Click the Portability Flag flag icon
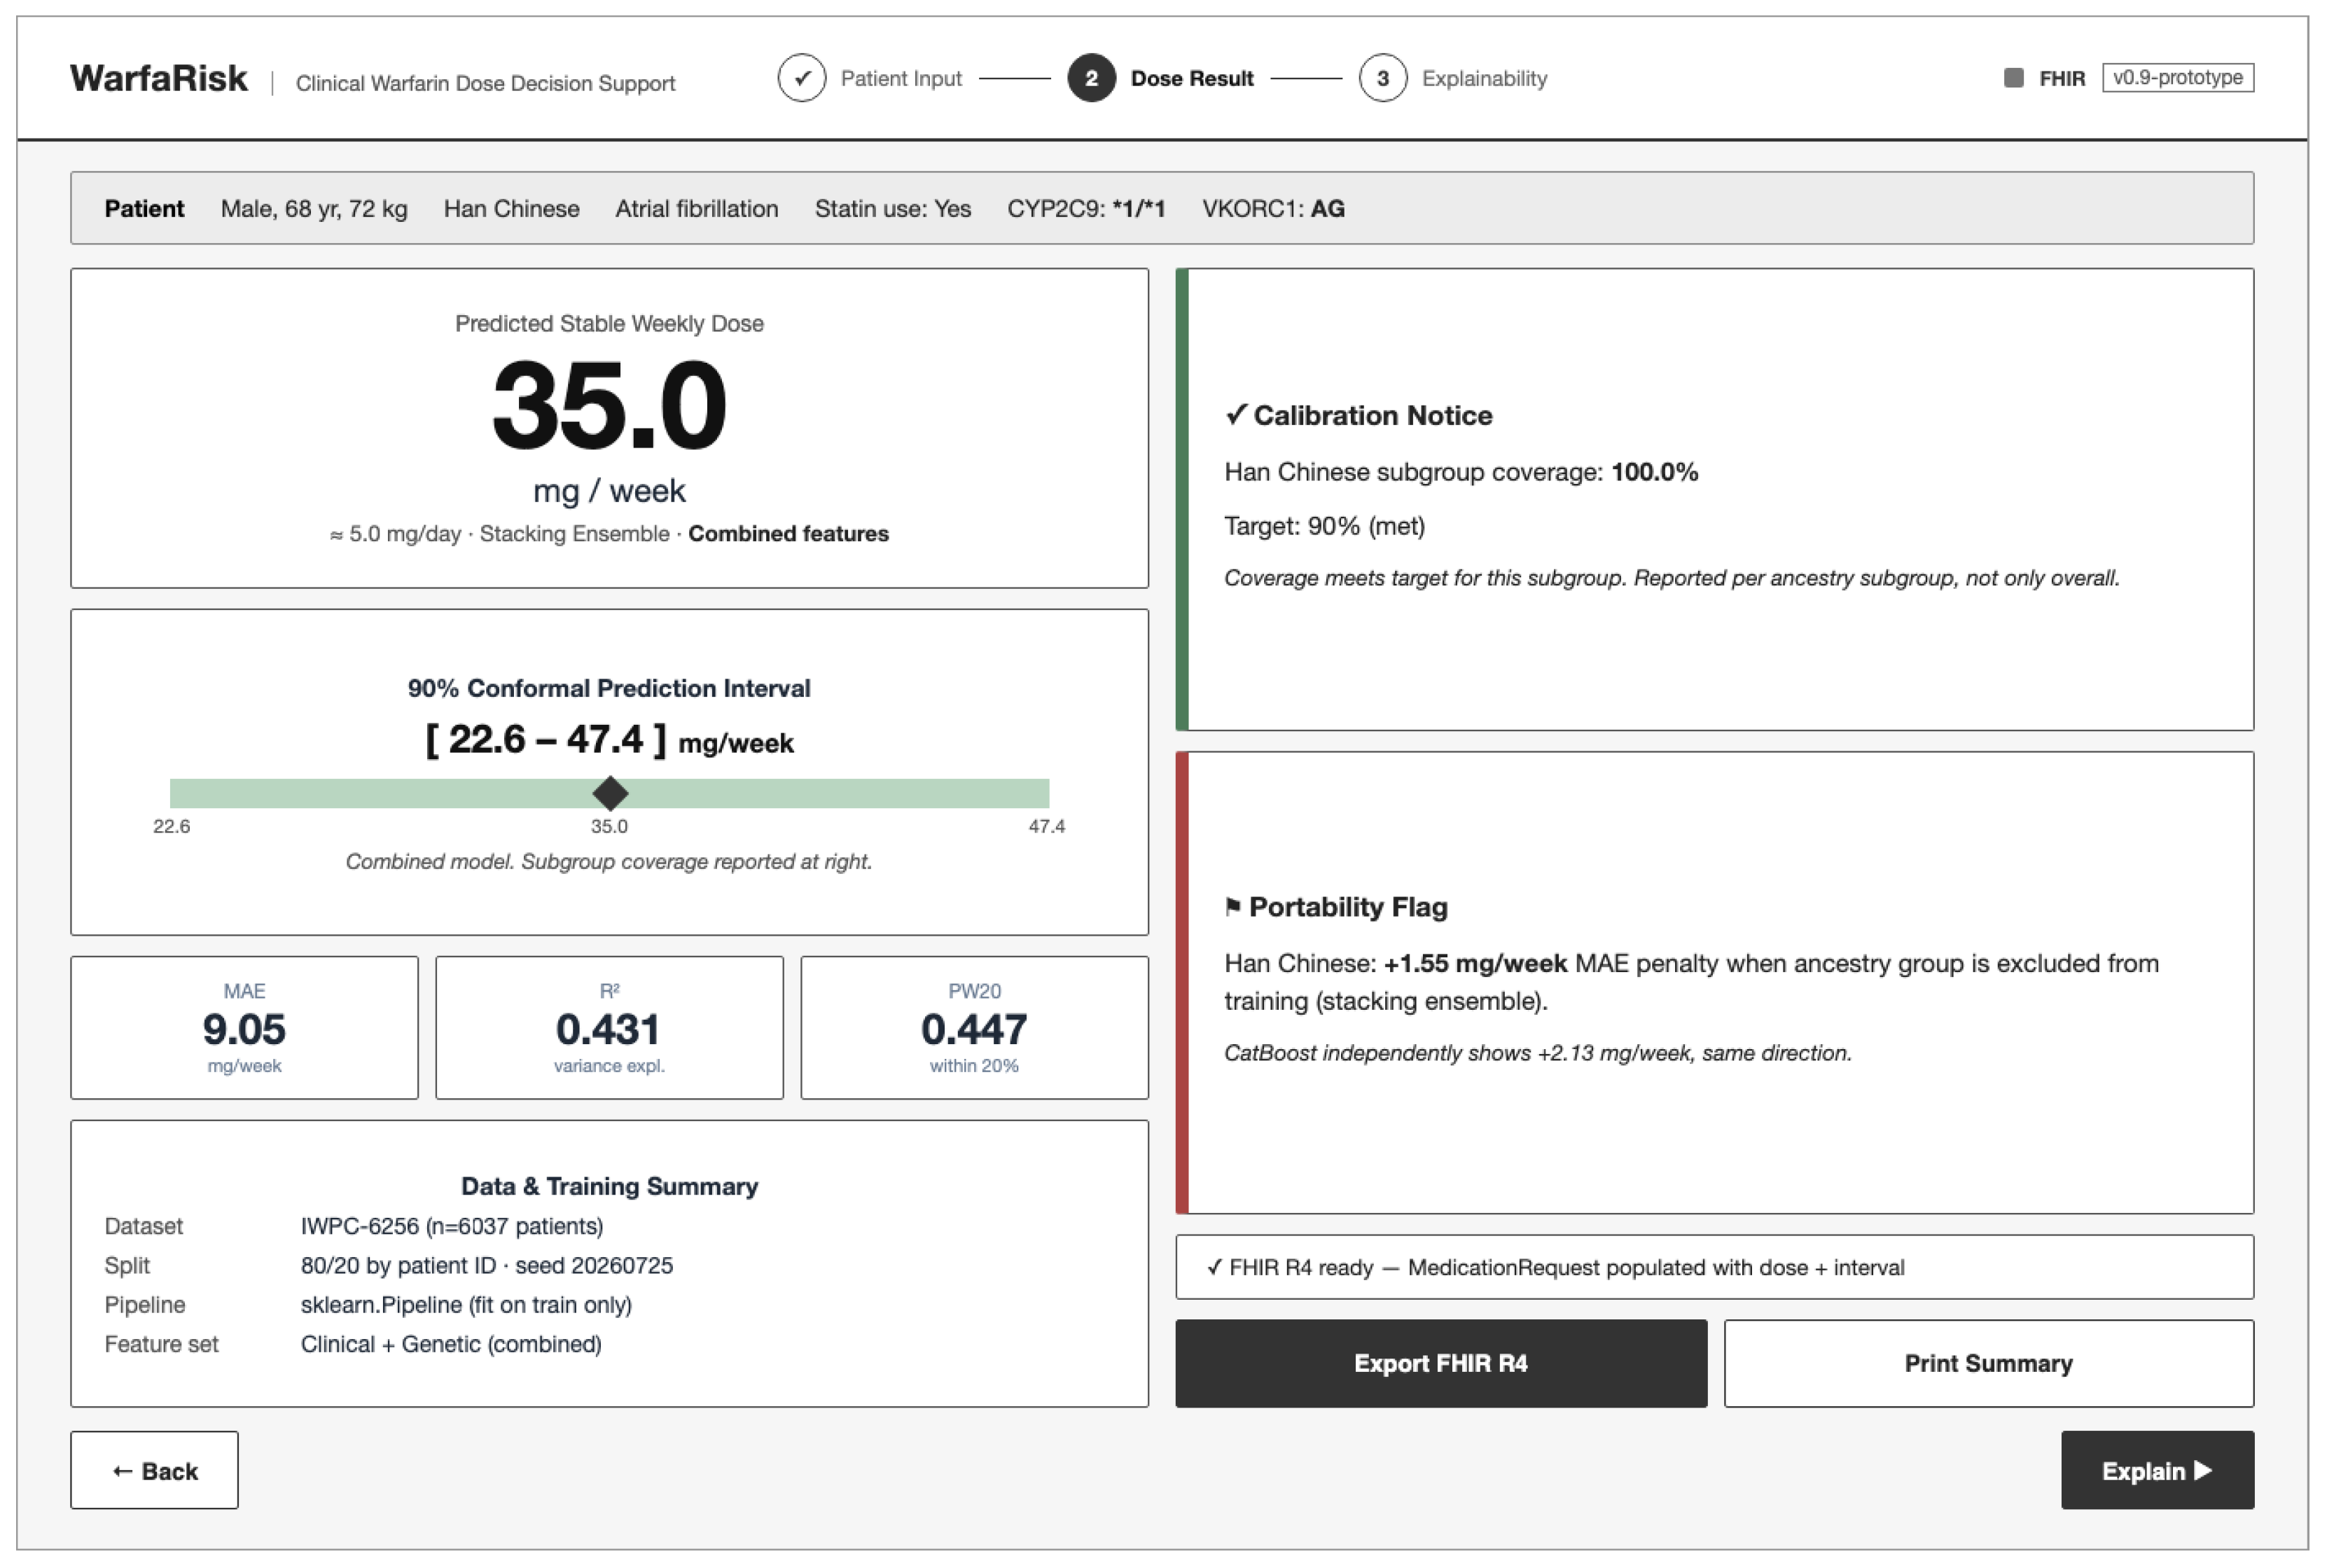Viewport: 2327px width, 1568px height. pyautogui.click(x=1232, y=906)
